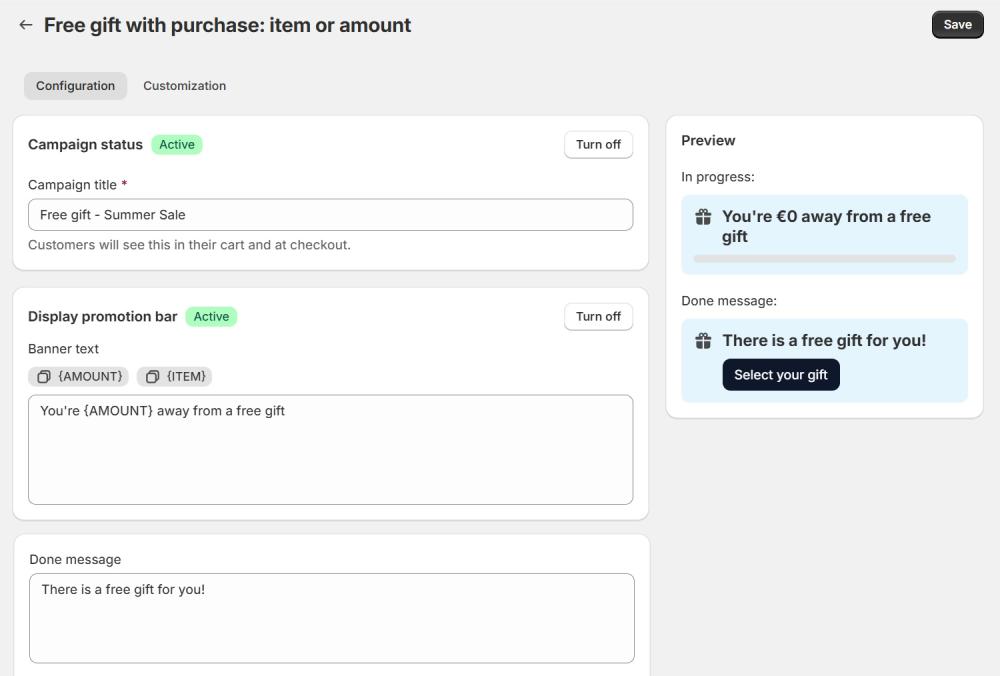Copy the {AMOUNT} variable icon

tap(44, 377)
